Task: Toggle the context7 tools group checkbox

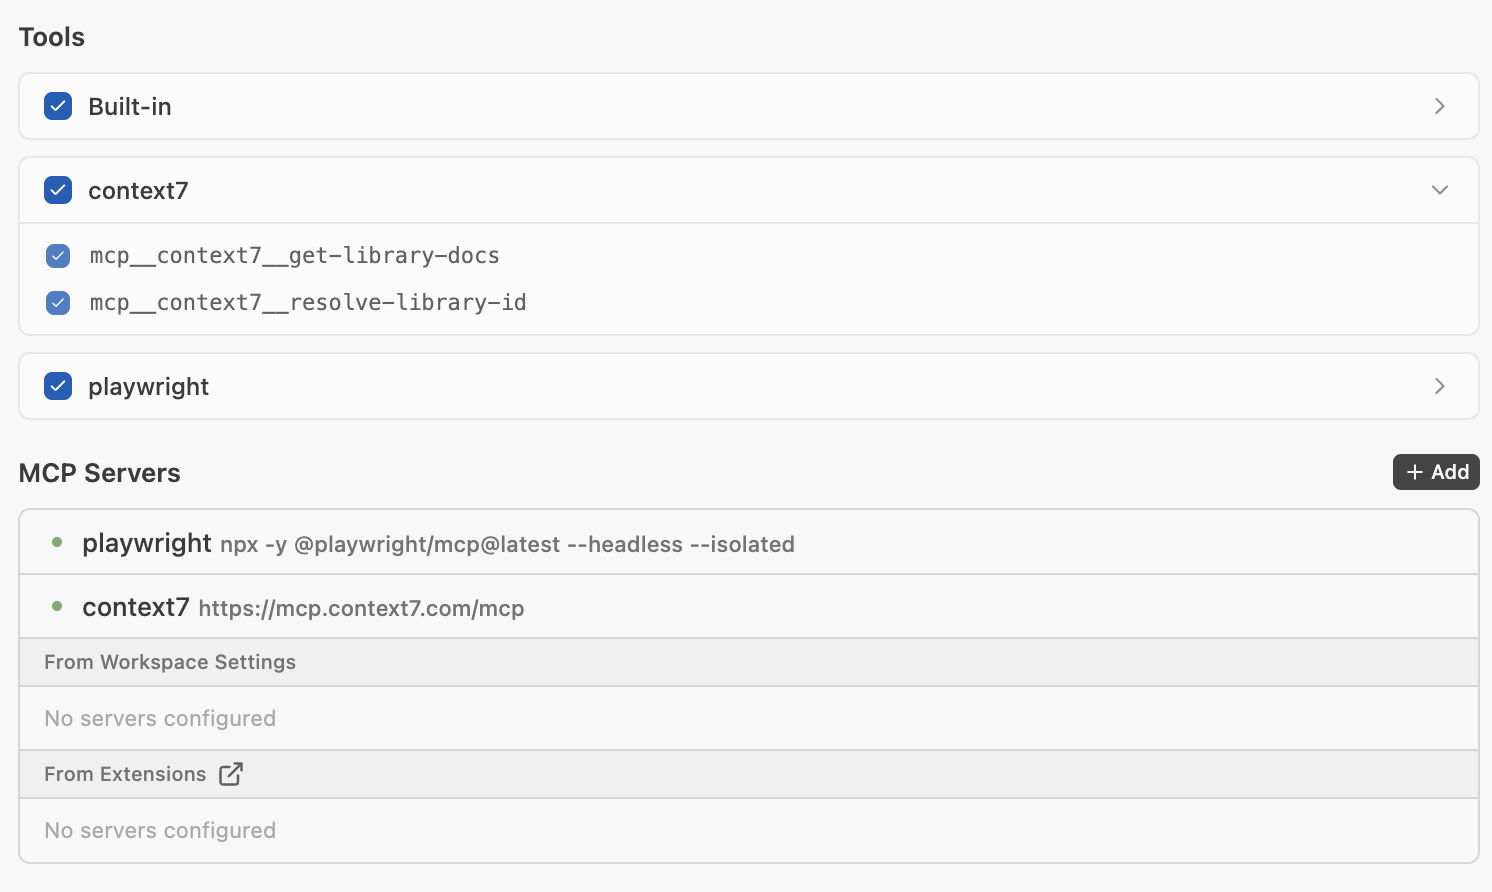Action: click(x=58, y=190)
